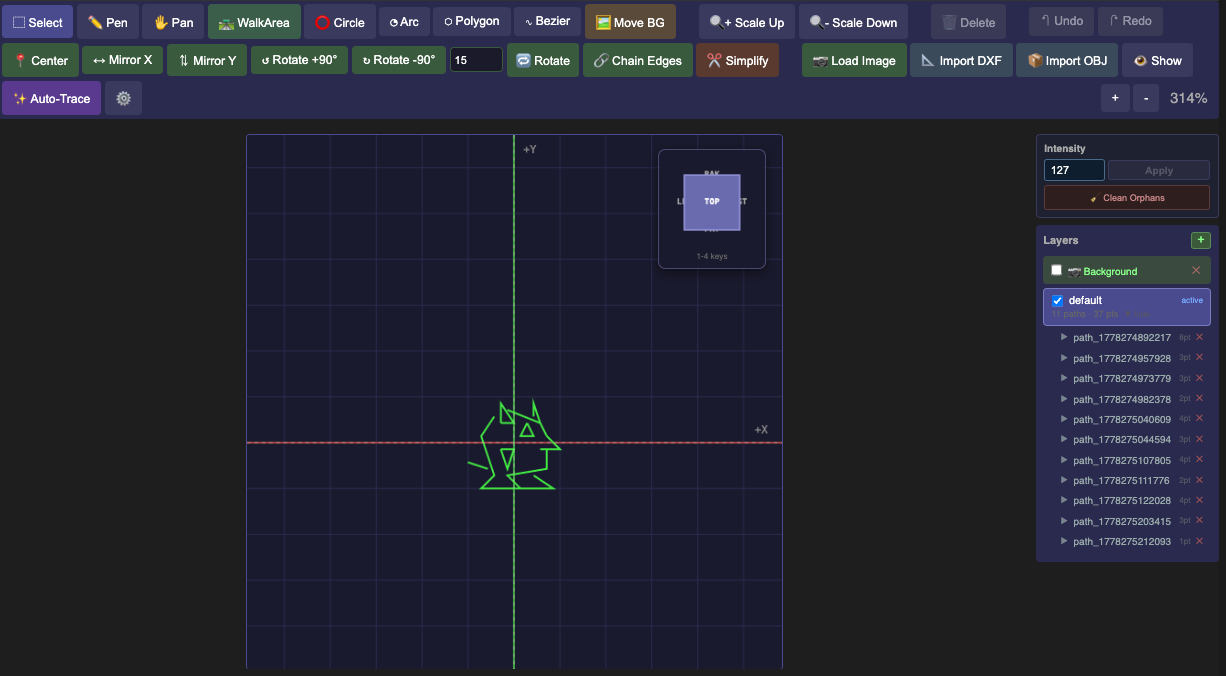This screenshot has height=676, width=1226.
Task: Pick the WalkArea tool
Action: tap(254, 22)
